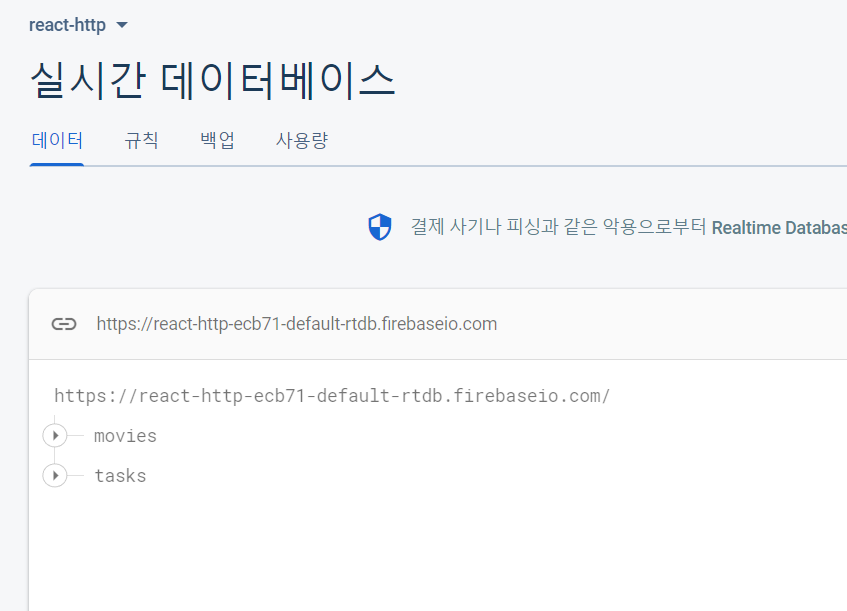The image size is (847, 611).
Task: Select the 사용량 tab
Action: (302, 140)
